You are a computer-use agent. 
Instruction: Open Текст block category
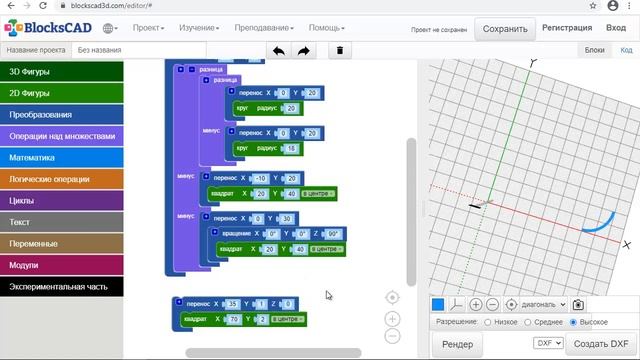(62, 222)
